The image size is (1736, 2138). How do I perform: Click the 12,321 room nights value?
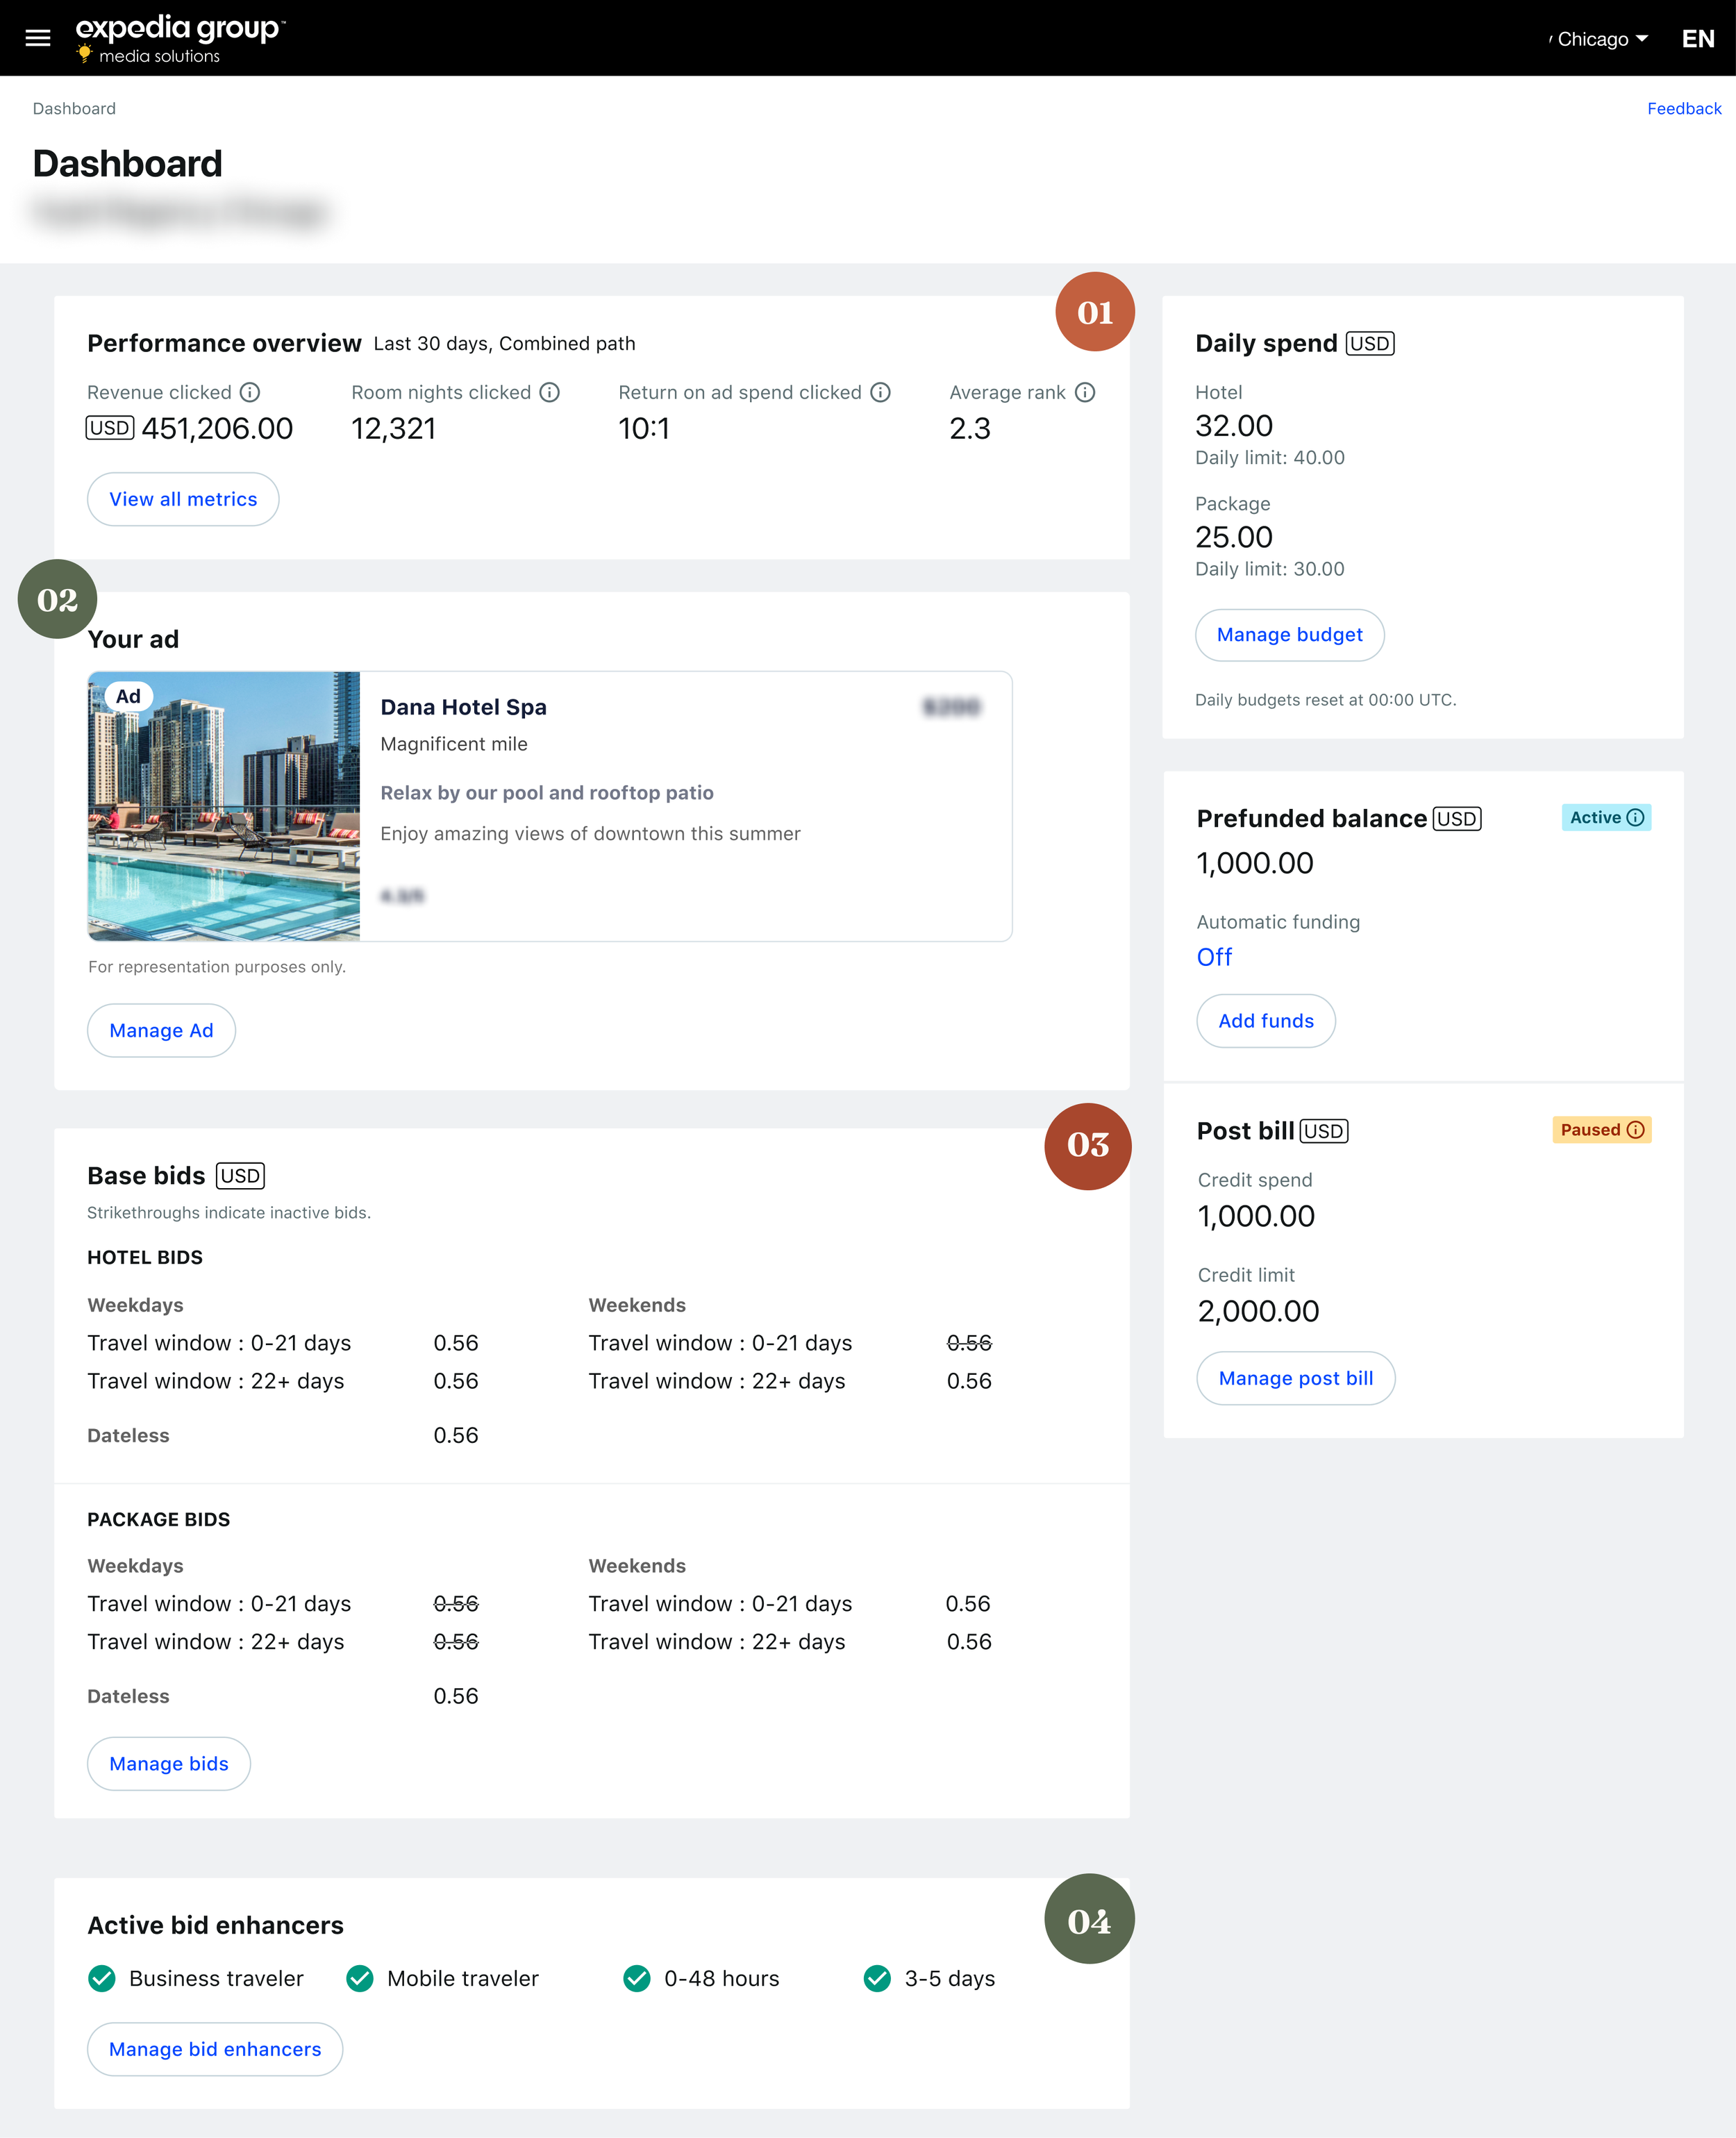[x=394, y=428]
